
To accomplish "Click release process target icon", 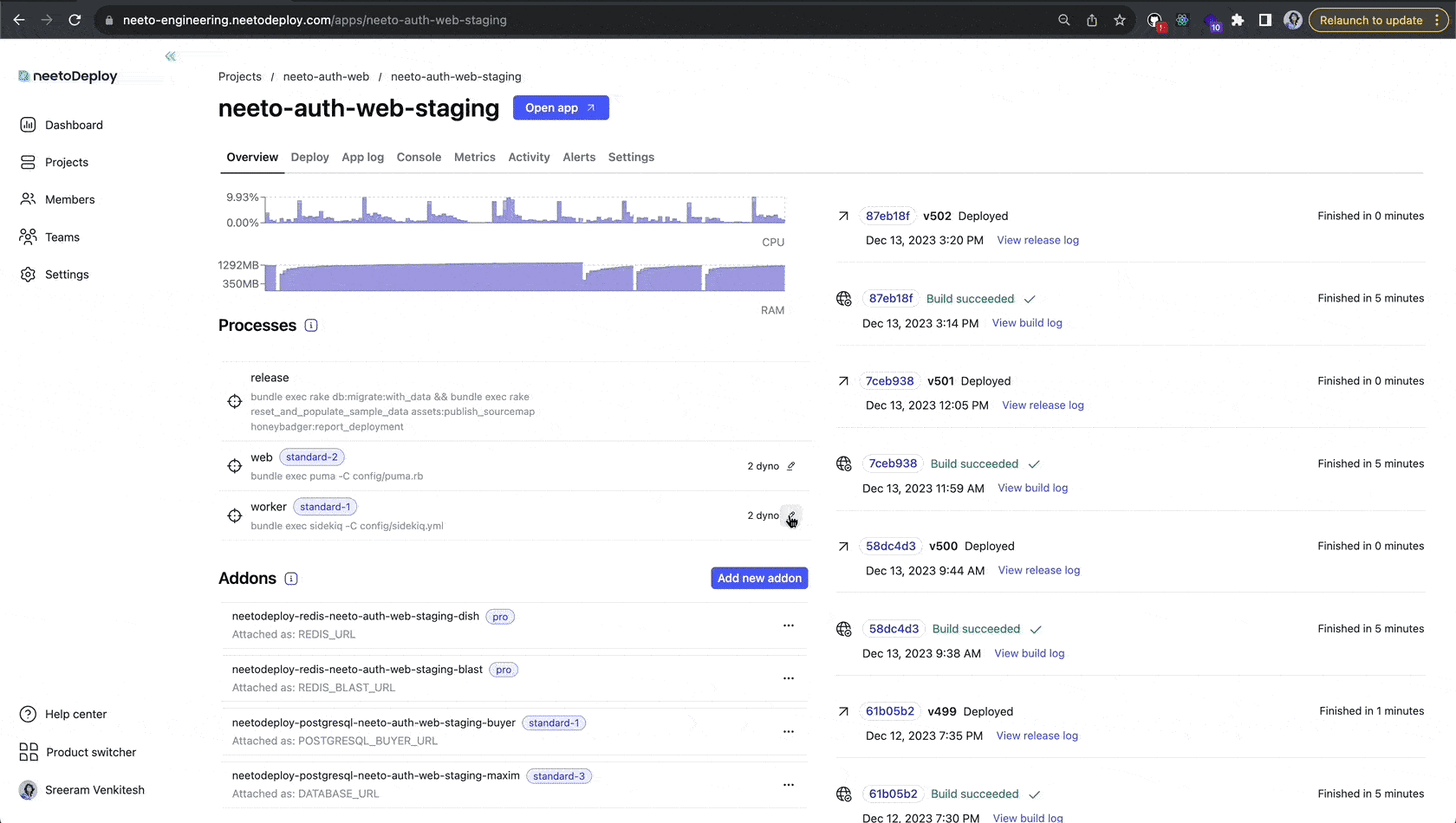I will pos(234,401).
